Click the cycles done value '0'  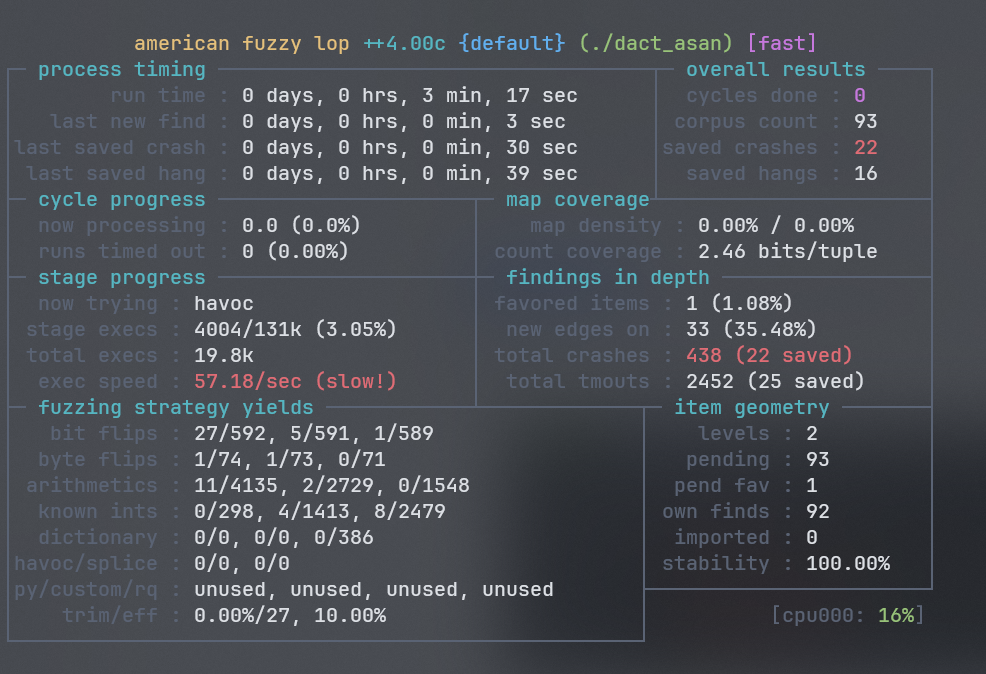pos(860,96)
